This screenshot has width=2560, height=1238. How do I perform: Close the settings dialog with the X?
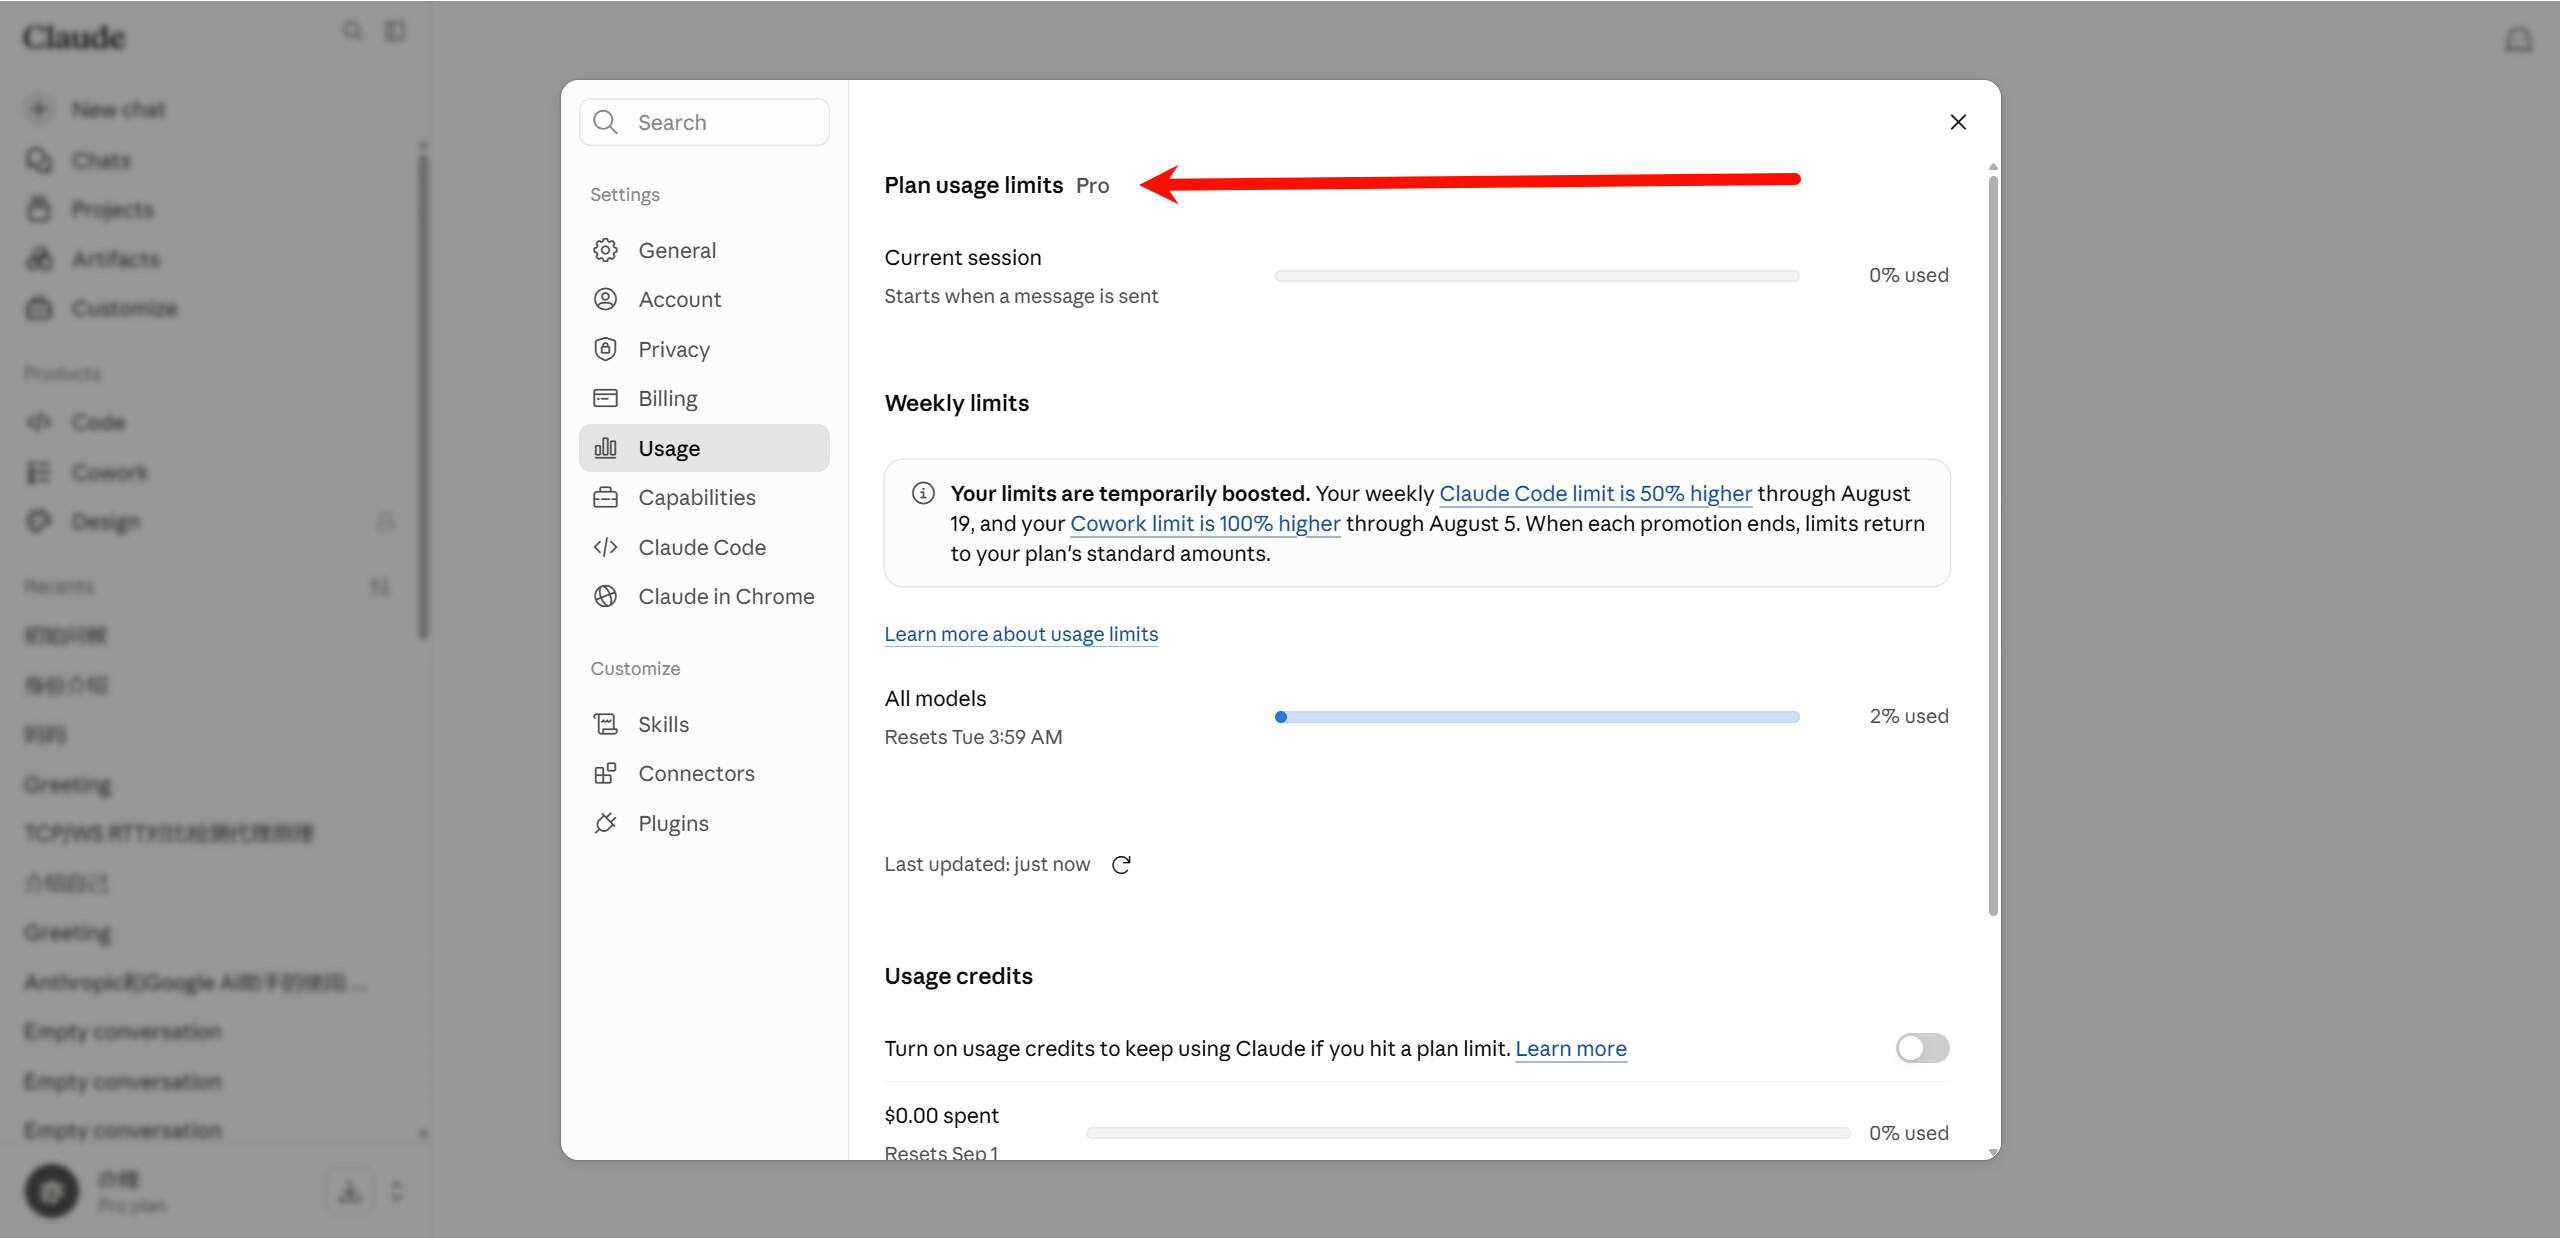[x=1958, y=122]
